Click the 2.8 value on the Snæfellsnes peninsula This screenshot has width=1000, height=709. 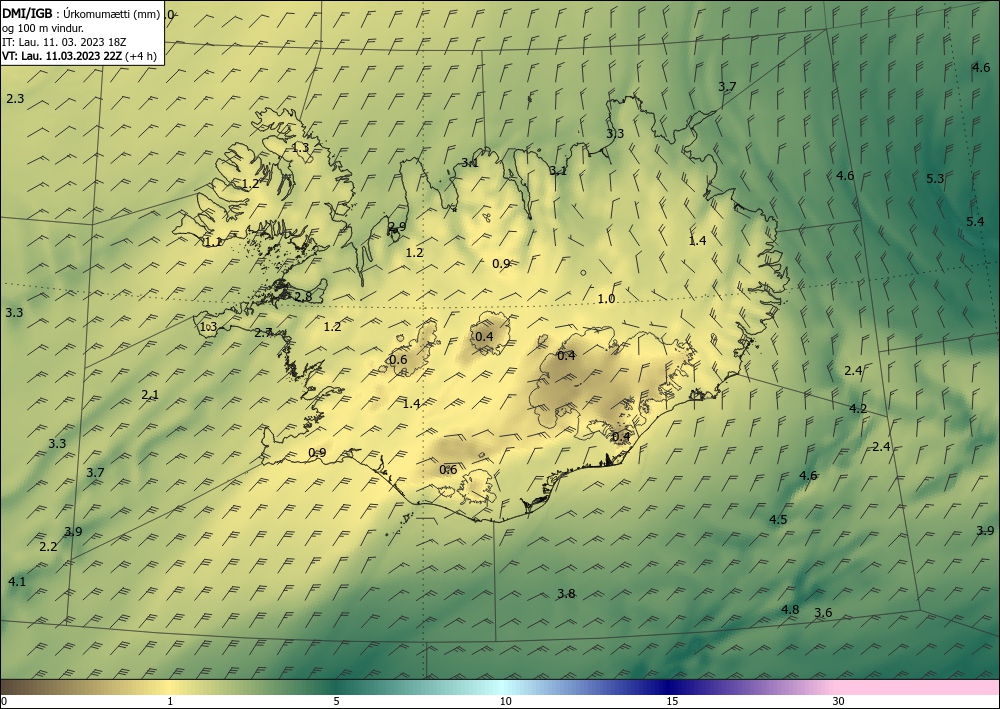tap(304, 296)
